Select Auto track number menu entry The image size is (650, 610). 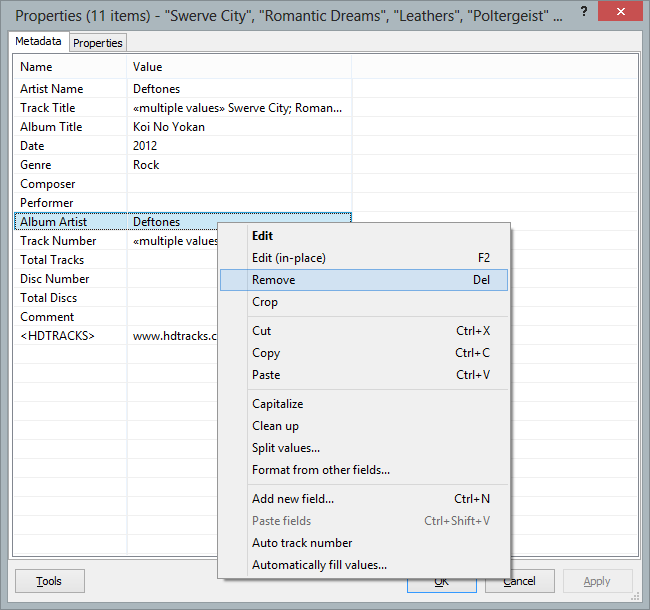click(x=364, y=542)
